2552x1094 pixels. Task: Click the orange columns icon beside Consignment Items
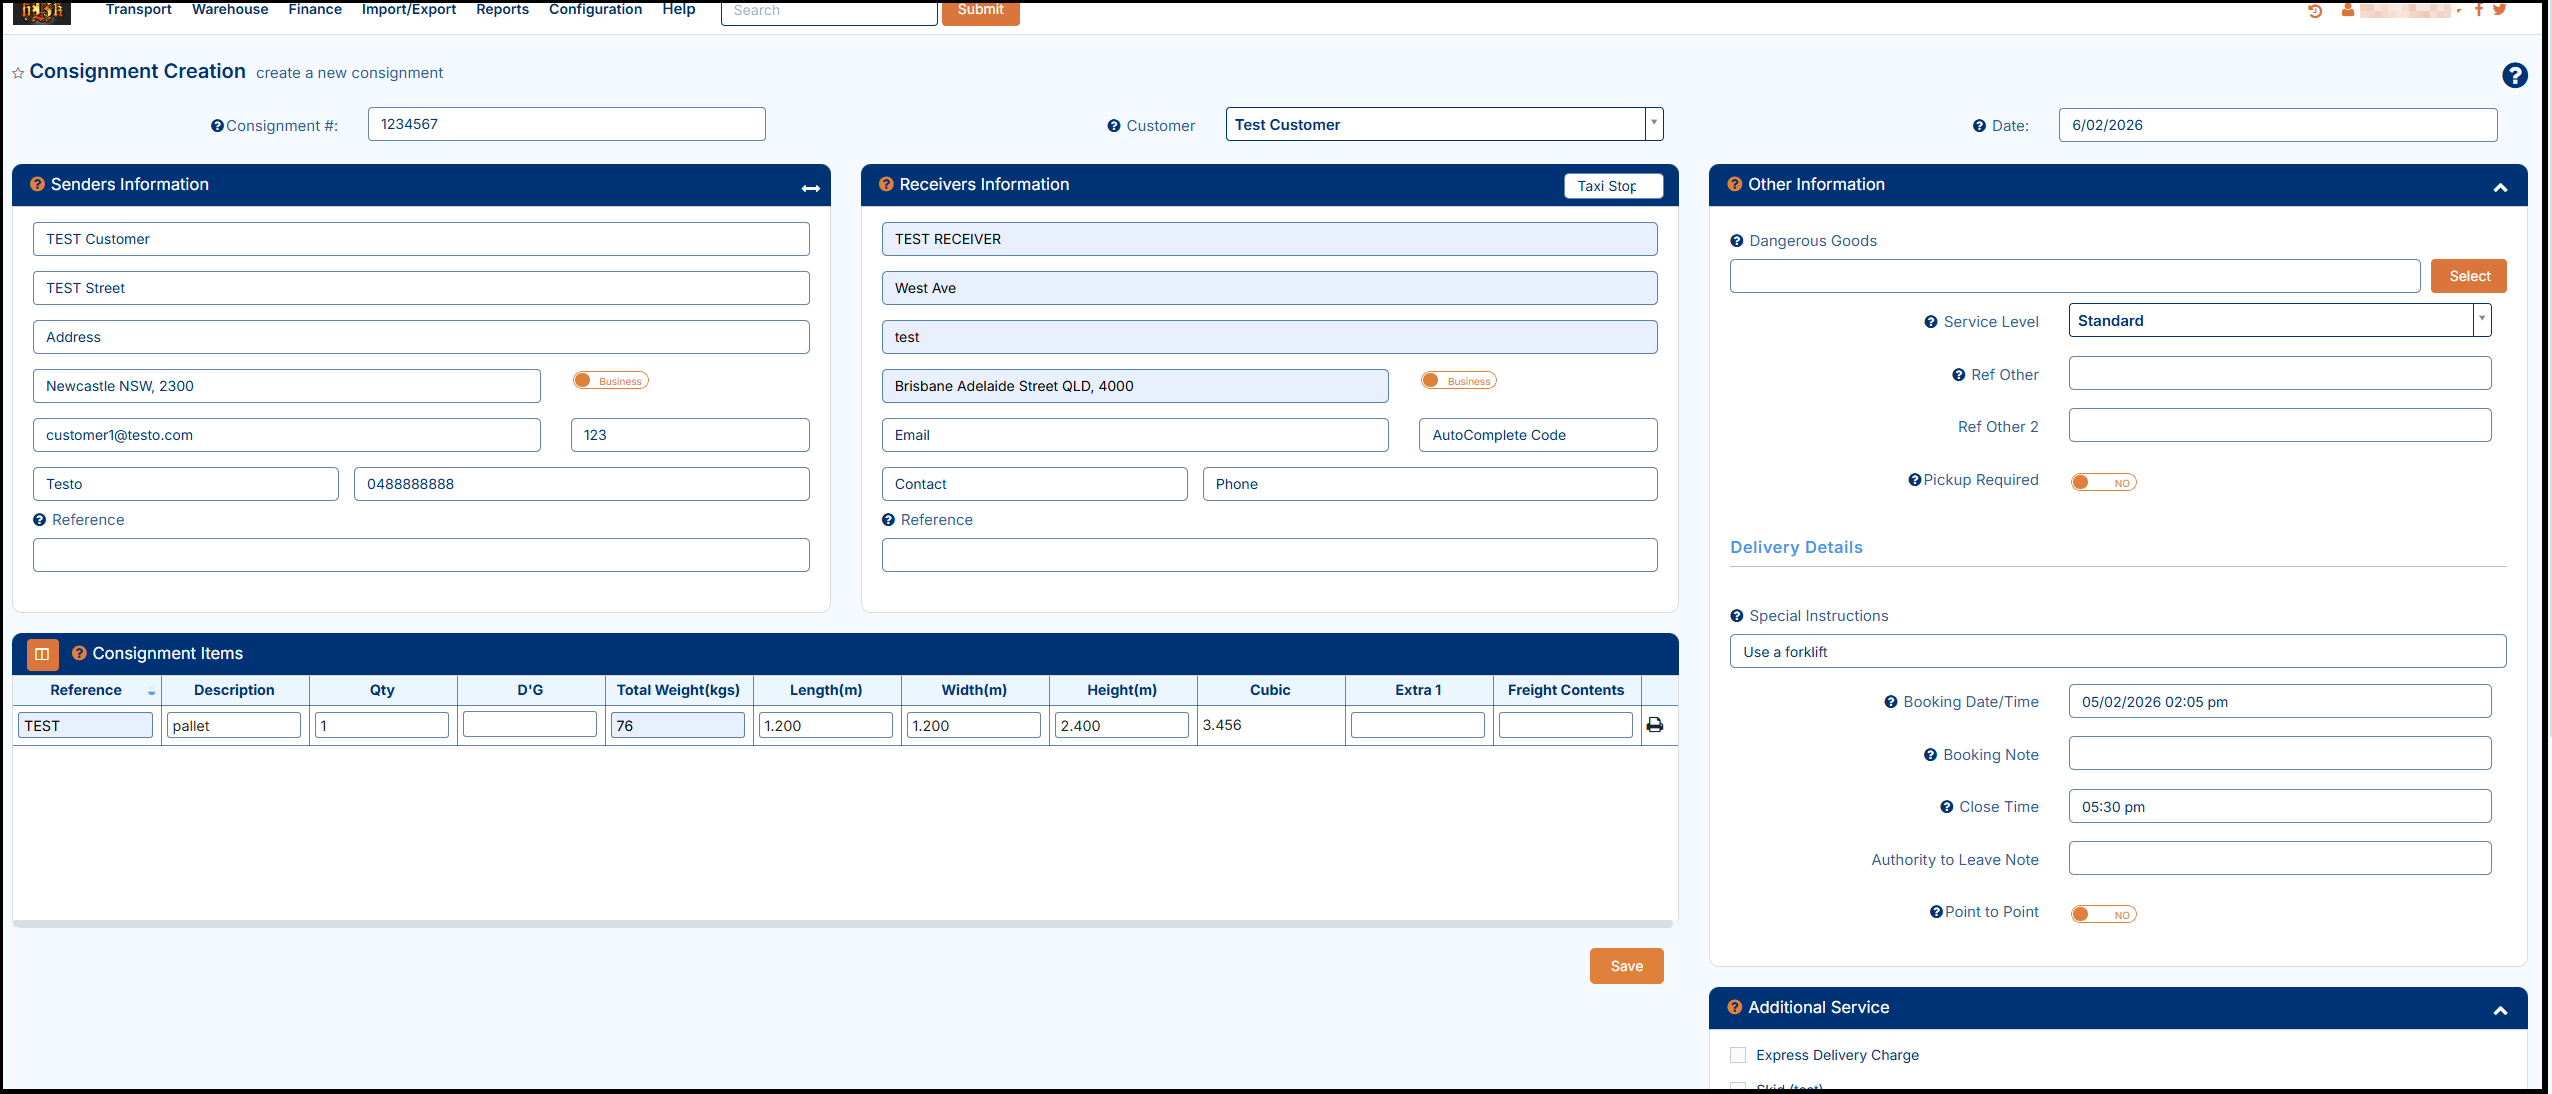coord(42,654)
